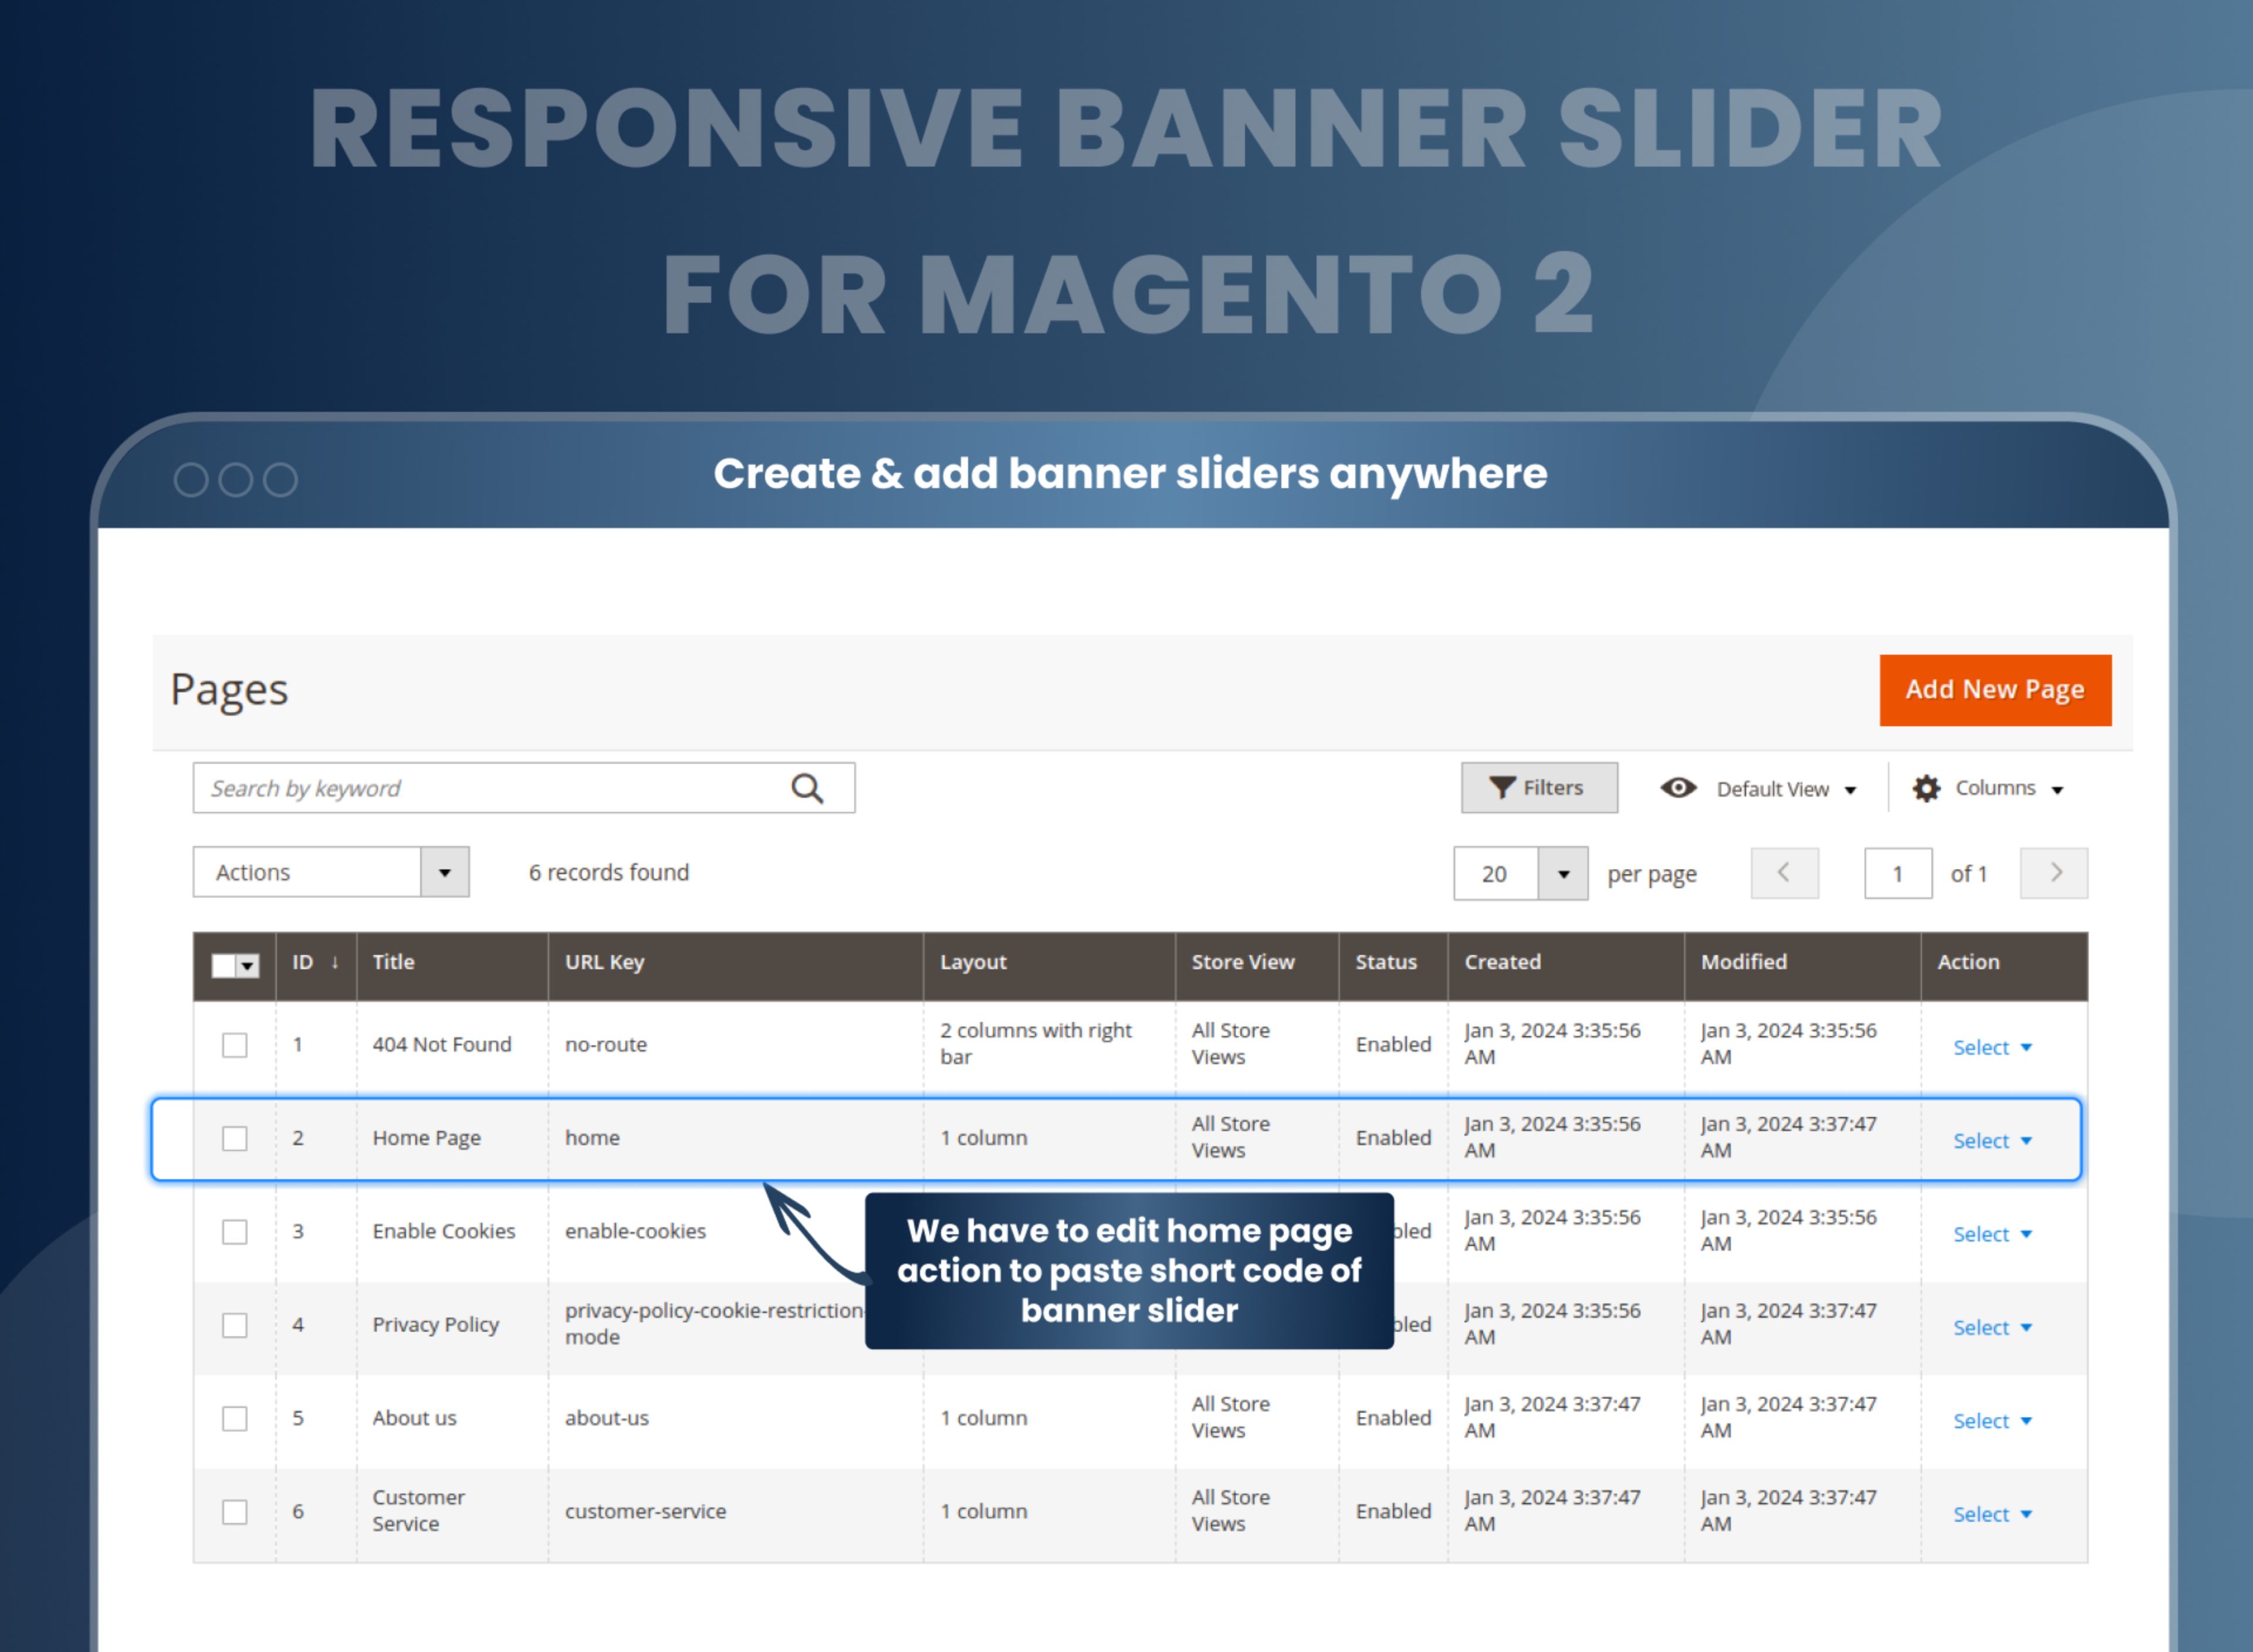Sort by the Title column header
Image resolution: width=2253 pixels, height=1652 pixels.
click(452, 966)
